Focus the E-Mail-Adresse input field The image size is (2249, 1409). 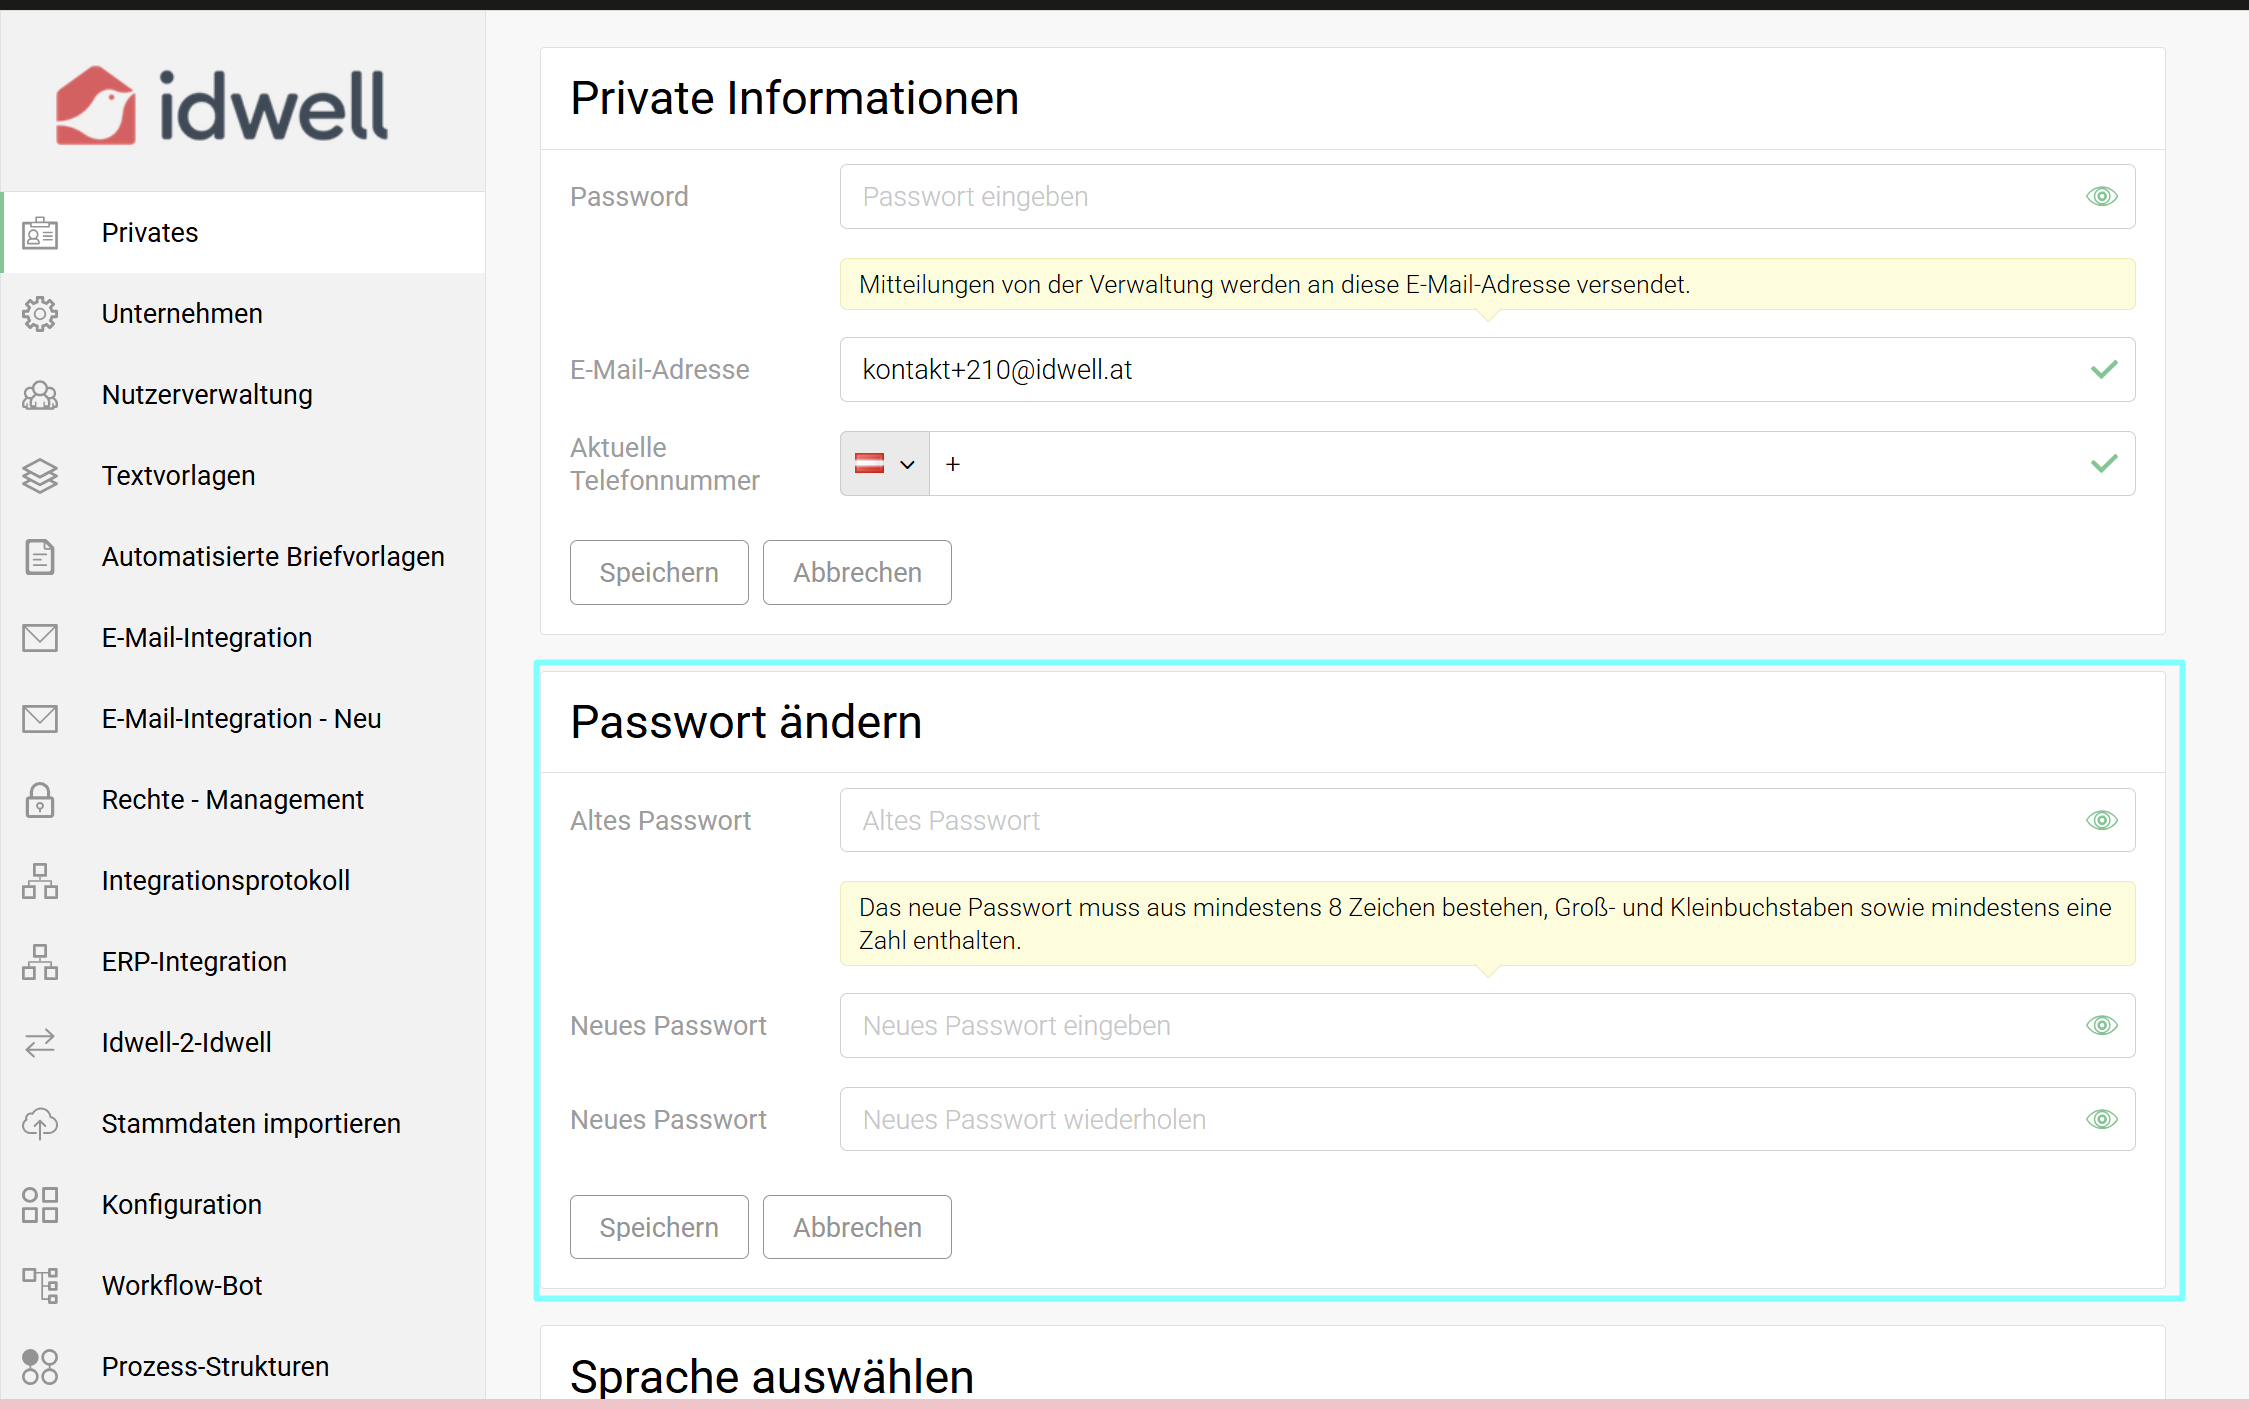click(x=1460, y=370)
